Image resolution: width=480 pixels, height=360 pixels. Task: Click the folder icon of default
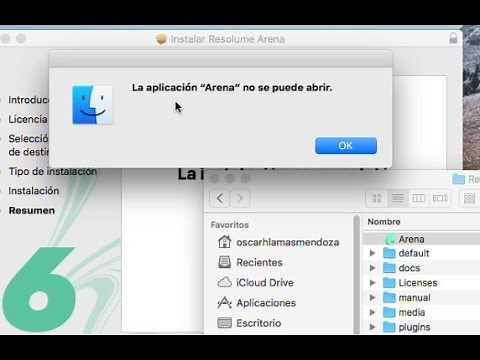click(389, 253)
